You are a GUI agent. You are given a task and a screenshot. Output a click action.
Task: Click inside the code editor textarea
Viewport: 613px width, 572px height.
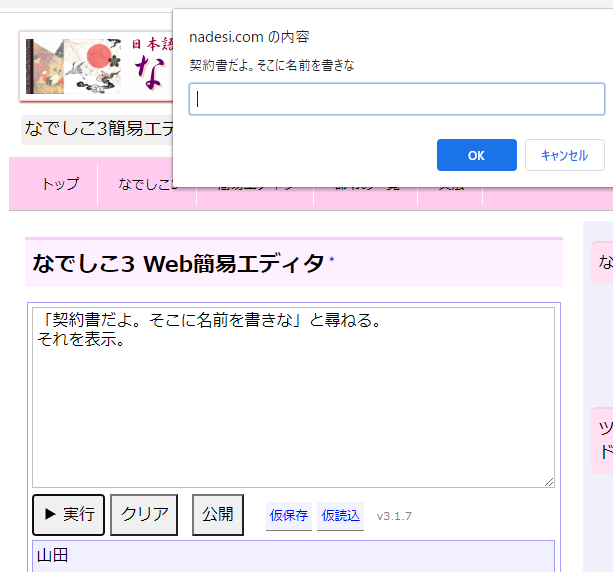(293, 397)
